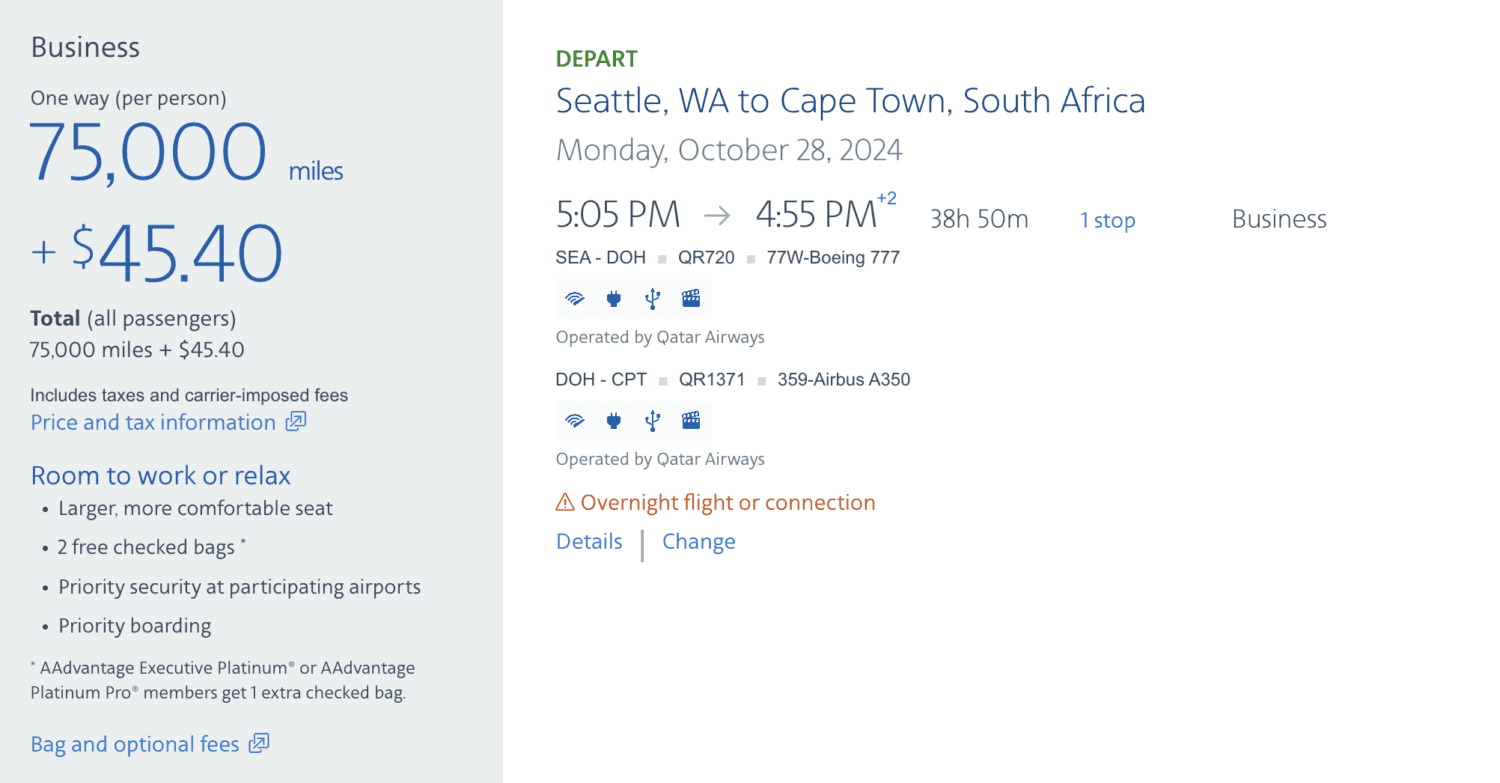Screen dimensions: 1500x783
Task: Click the USB icon on the DOH-CPT flight
Action: (652, 420)
